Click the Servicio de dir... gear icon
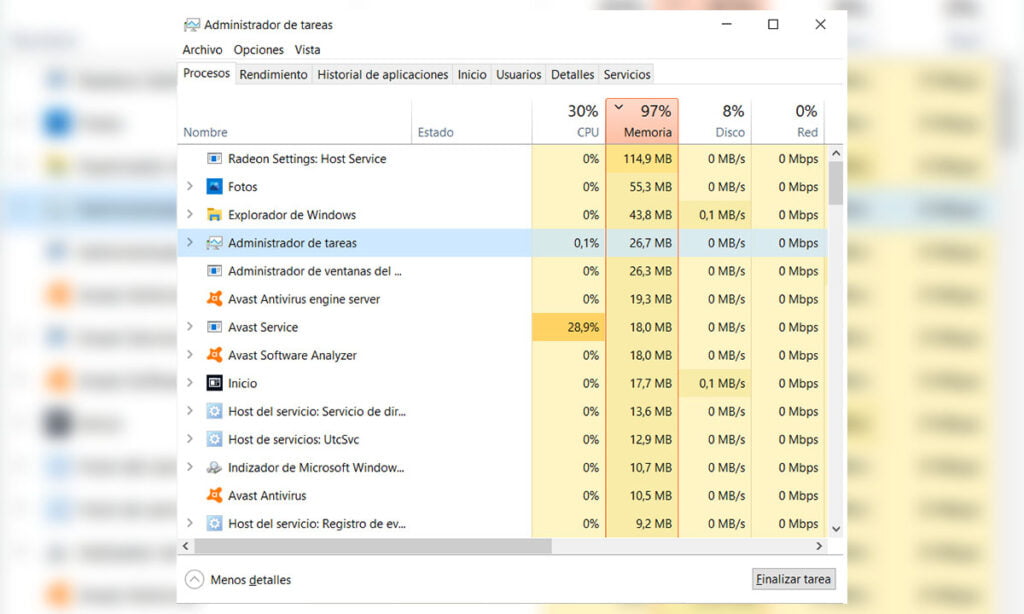 (214, 412)
